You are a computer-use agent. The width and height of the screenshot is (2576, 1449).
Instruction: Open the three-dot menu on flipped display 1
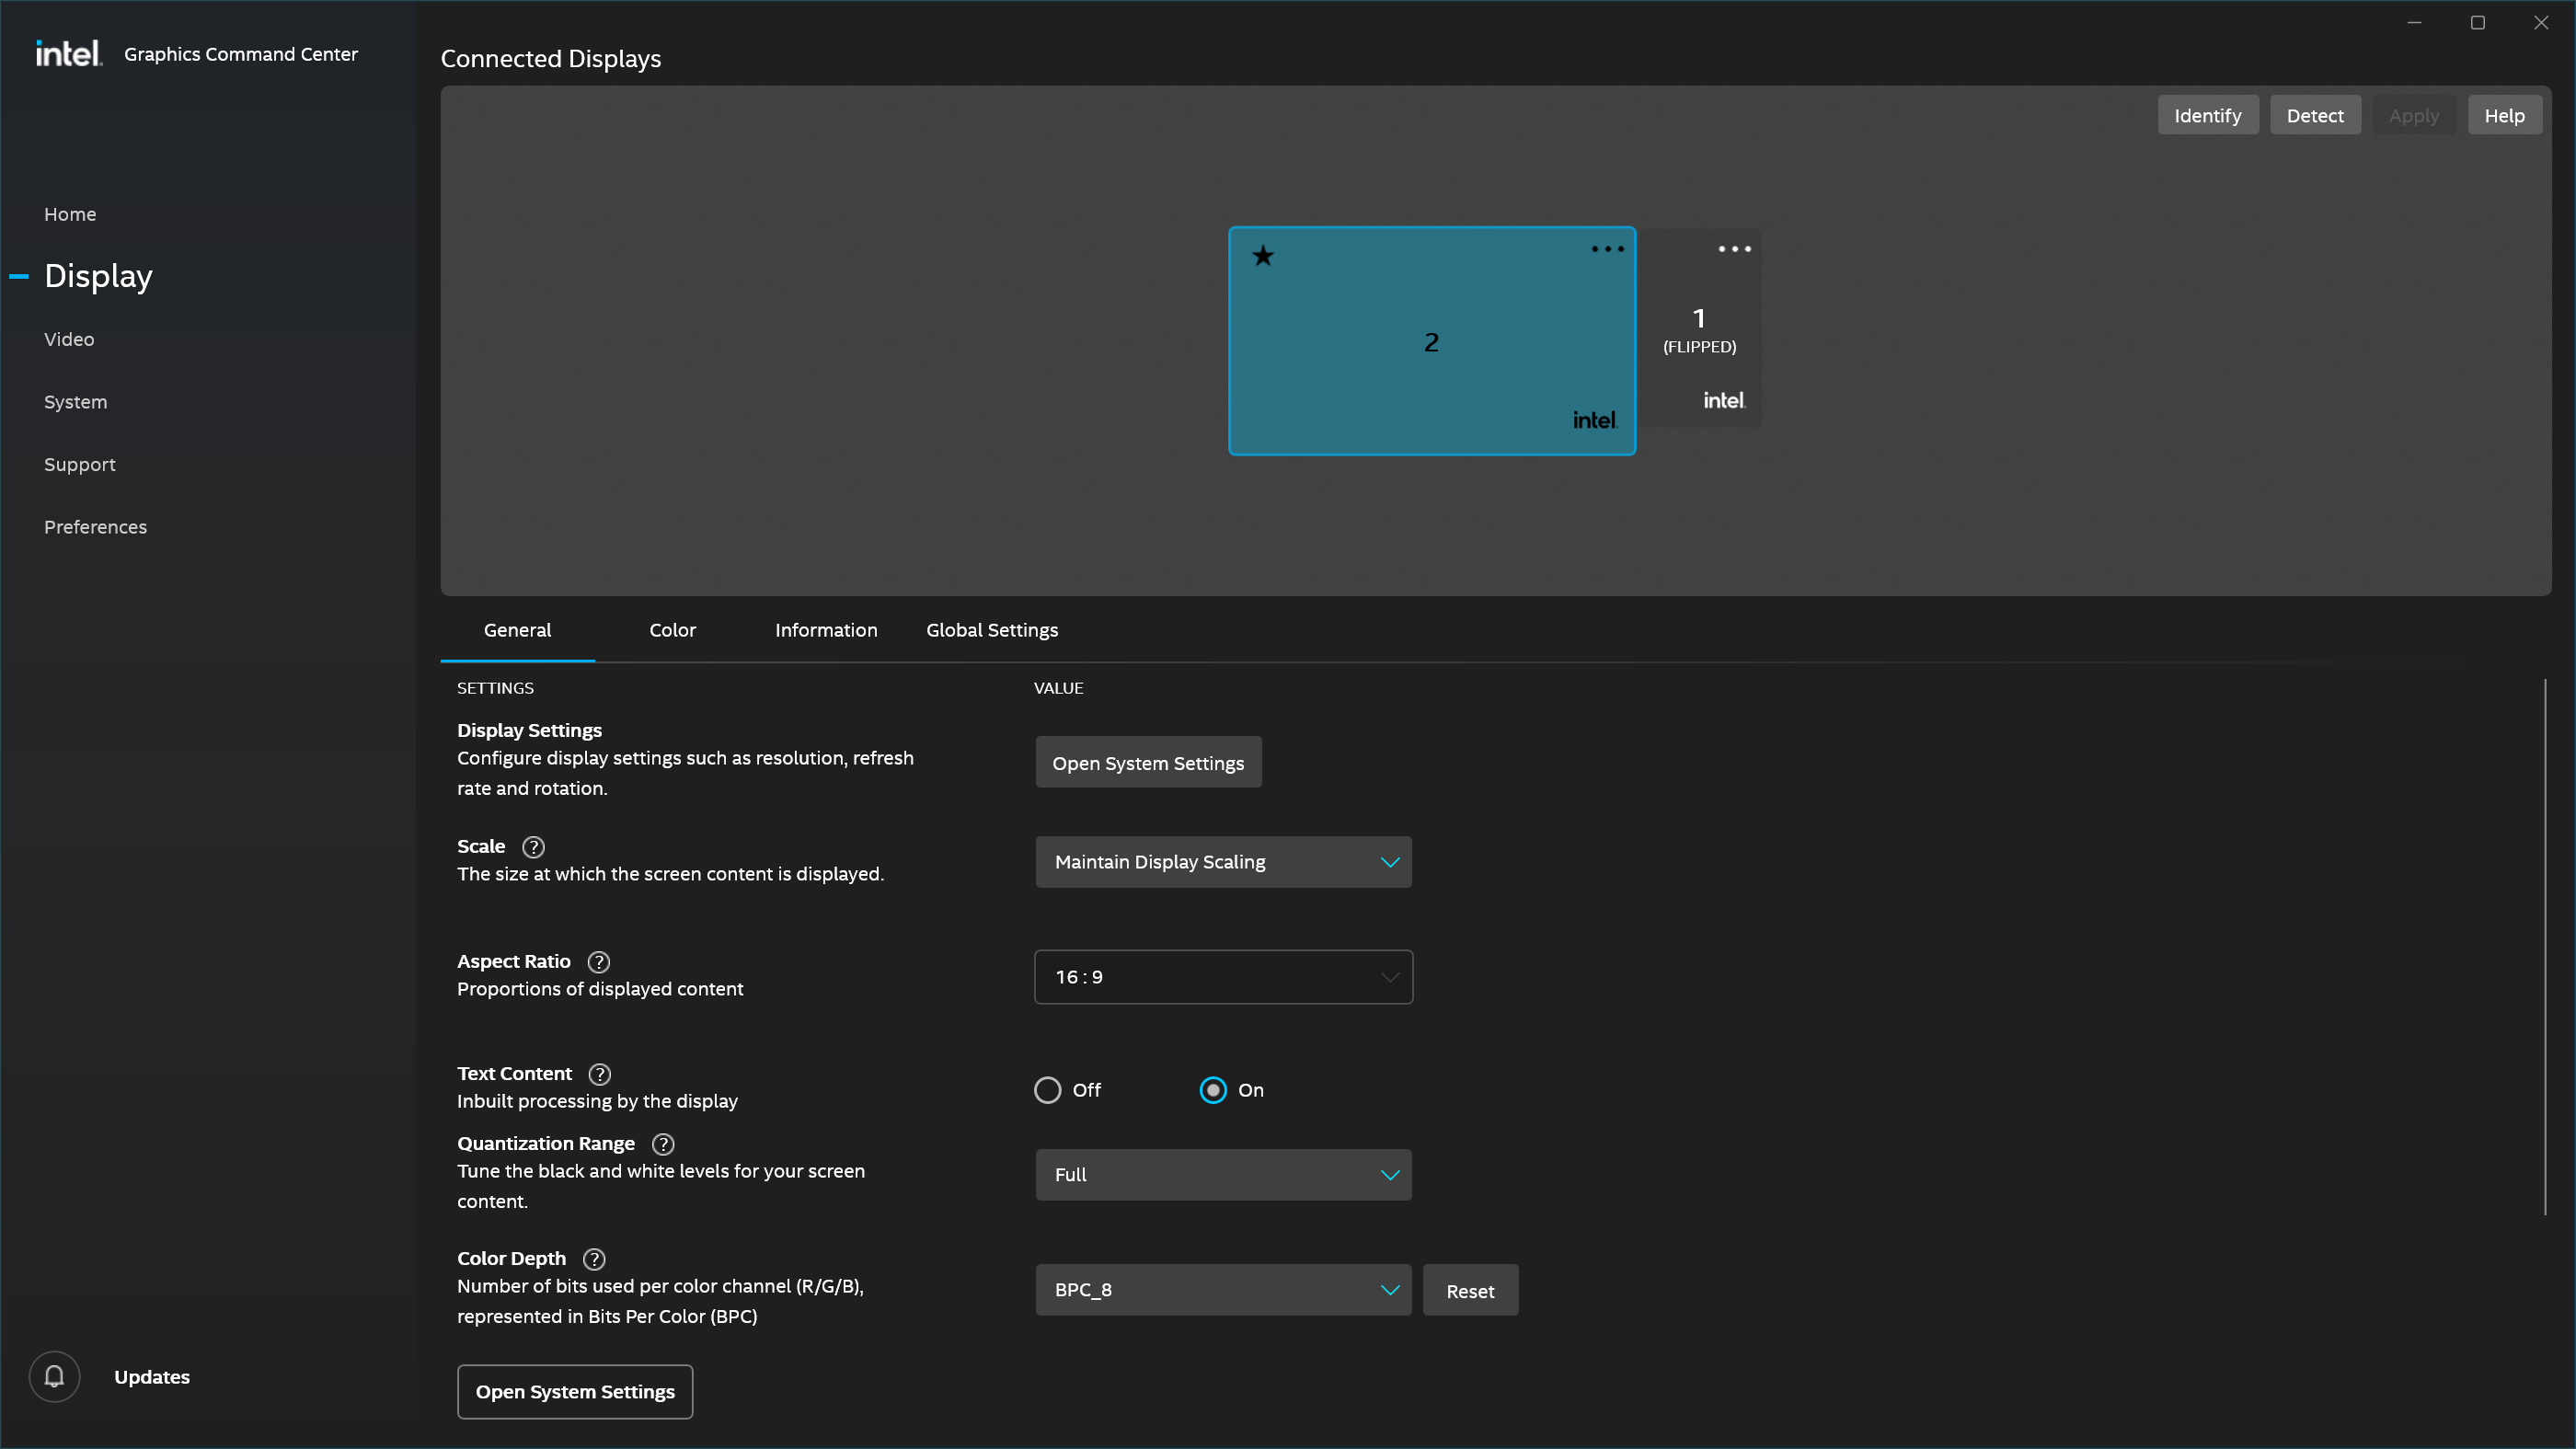[1733, 249]
